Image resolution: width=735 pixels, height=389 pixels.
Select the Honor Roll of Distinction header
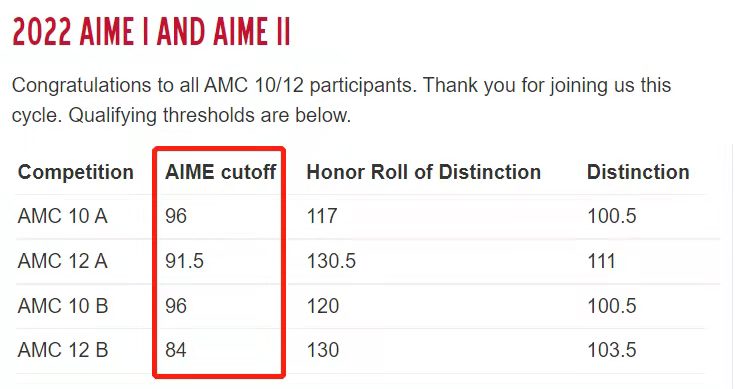click(423, 172)
